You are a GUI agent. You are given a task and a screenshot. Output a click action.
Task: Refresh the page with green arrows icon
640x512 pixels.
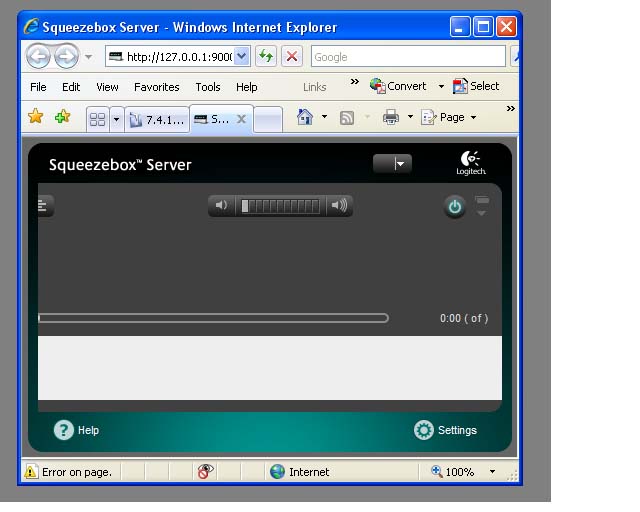[266, 56]
